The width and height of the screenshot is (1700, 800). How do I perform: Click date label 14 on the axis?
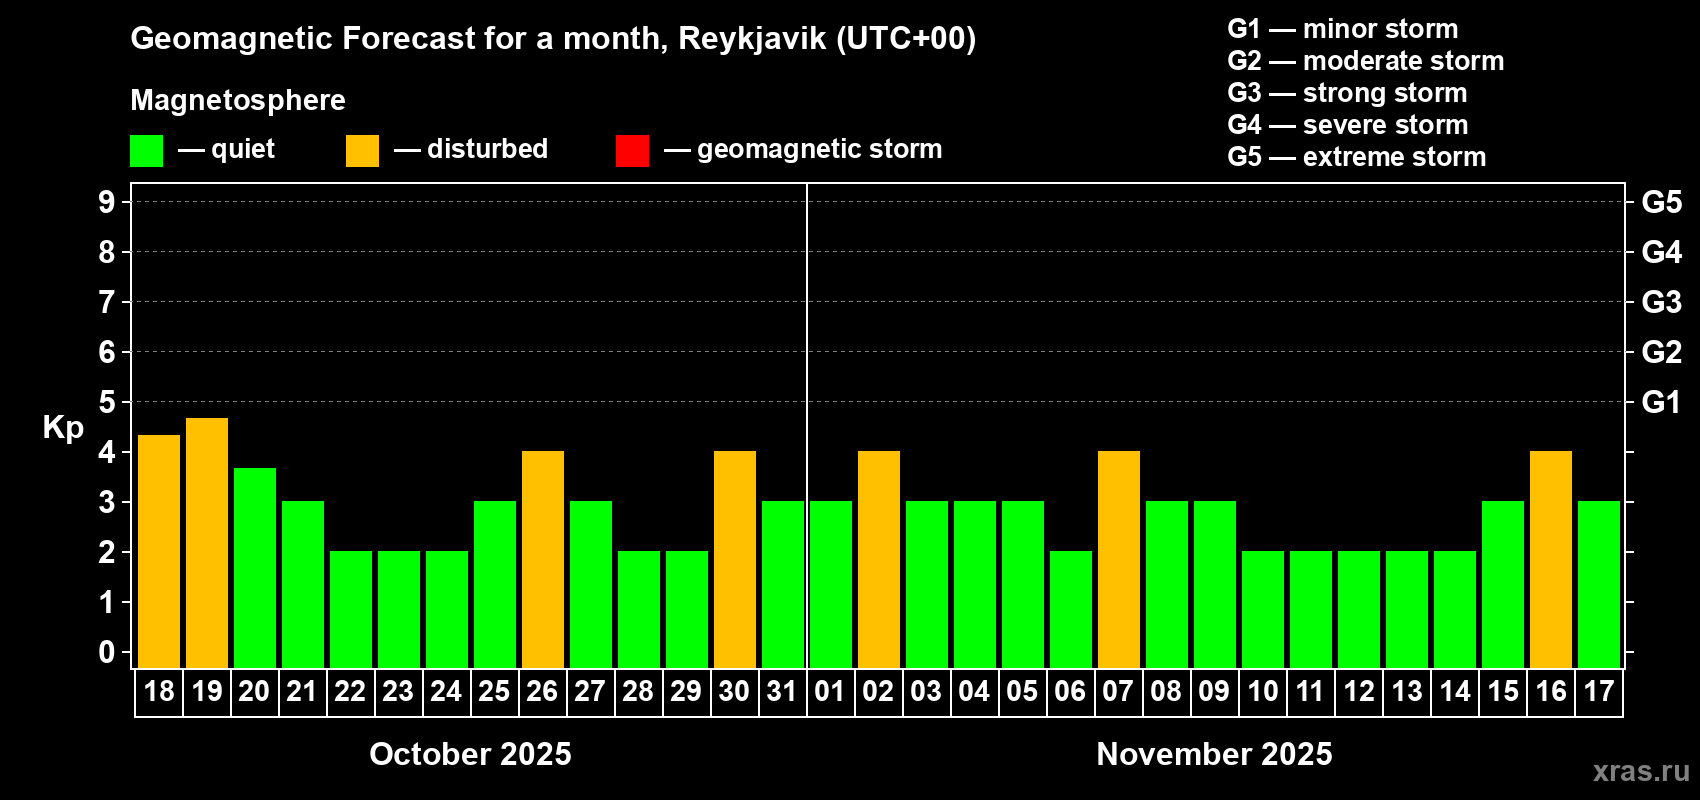coord(1455,691)
